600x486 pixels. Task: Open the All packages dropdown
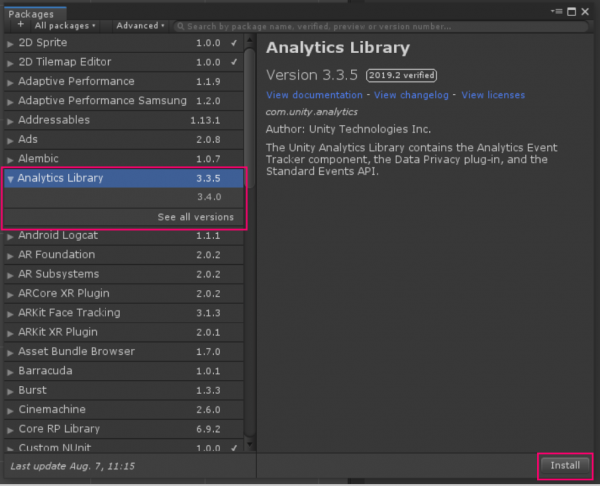click(65, 26)
